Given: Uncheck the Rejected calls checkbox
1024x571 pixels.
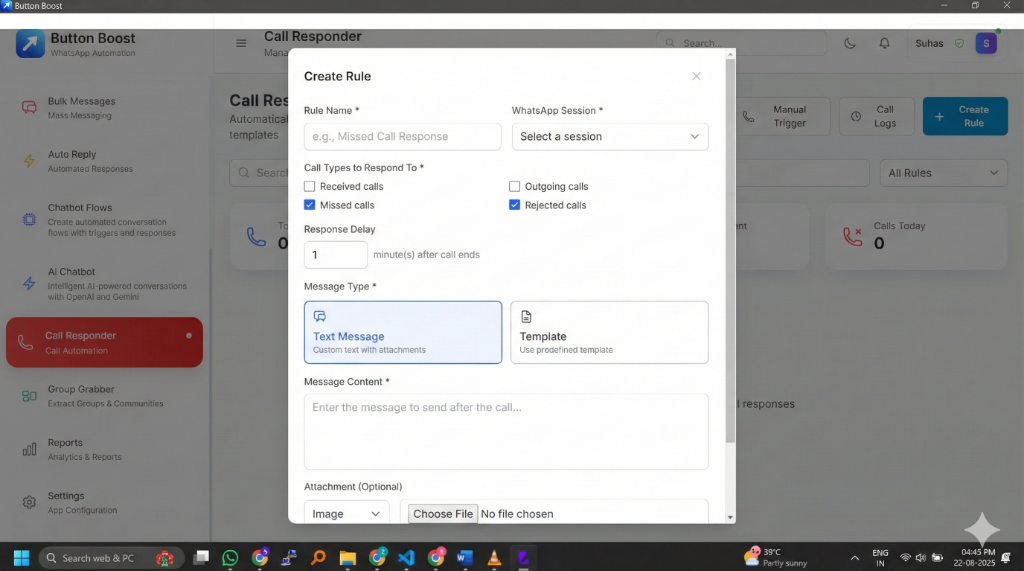Looking at the screenshot, I should (515, 205).
